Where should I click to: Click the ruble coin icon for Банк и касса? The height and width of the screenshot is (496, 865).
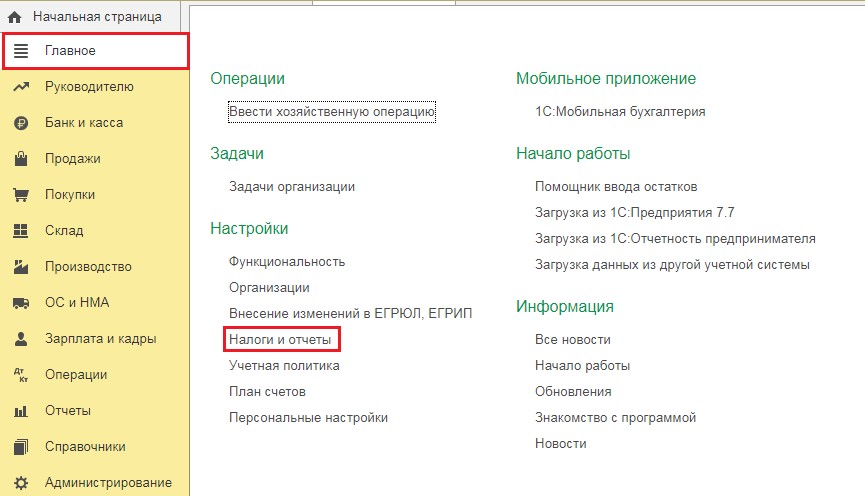pyautogui.click(x=21, y=122)
